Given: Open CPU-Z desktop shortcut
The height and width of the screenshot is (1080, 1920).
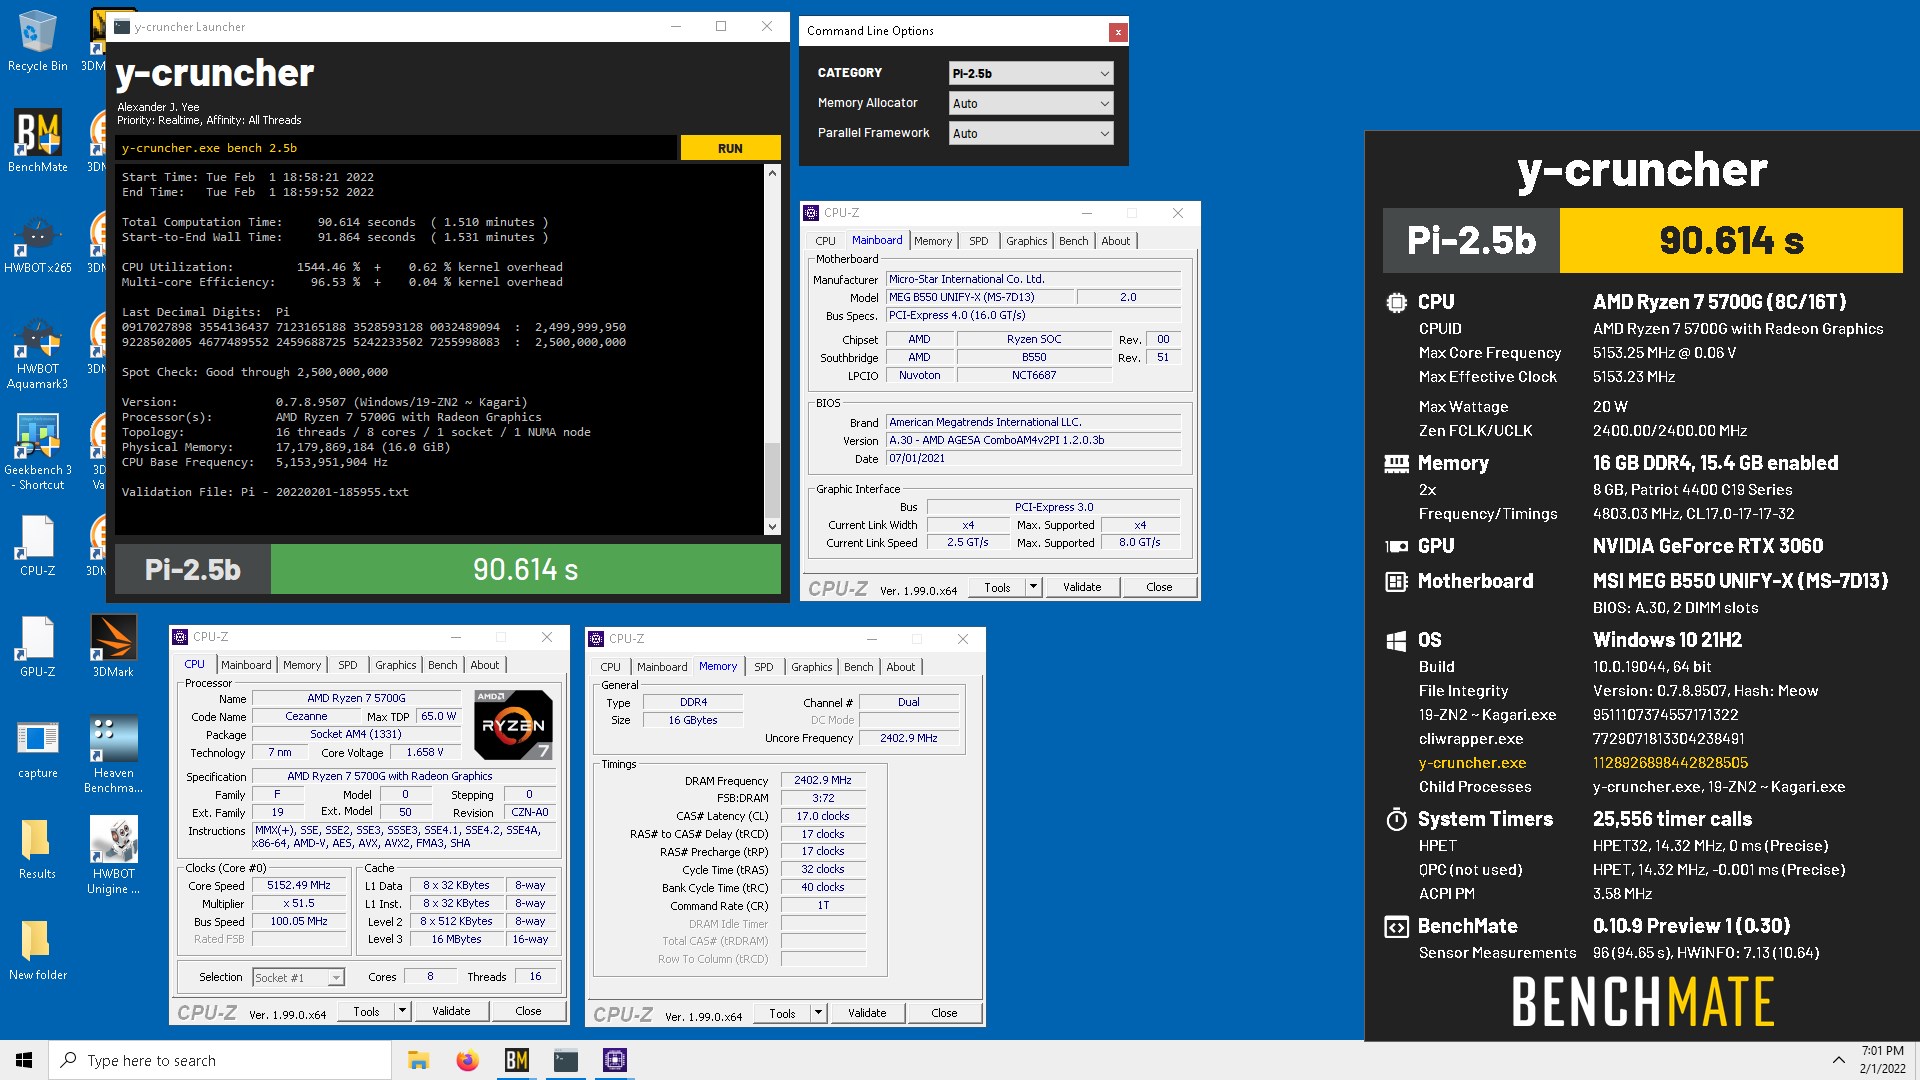Looking at the screenshot, I should coord(37,545).
